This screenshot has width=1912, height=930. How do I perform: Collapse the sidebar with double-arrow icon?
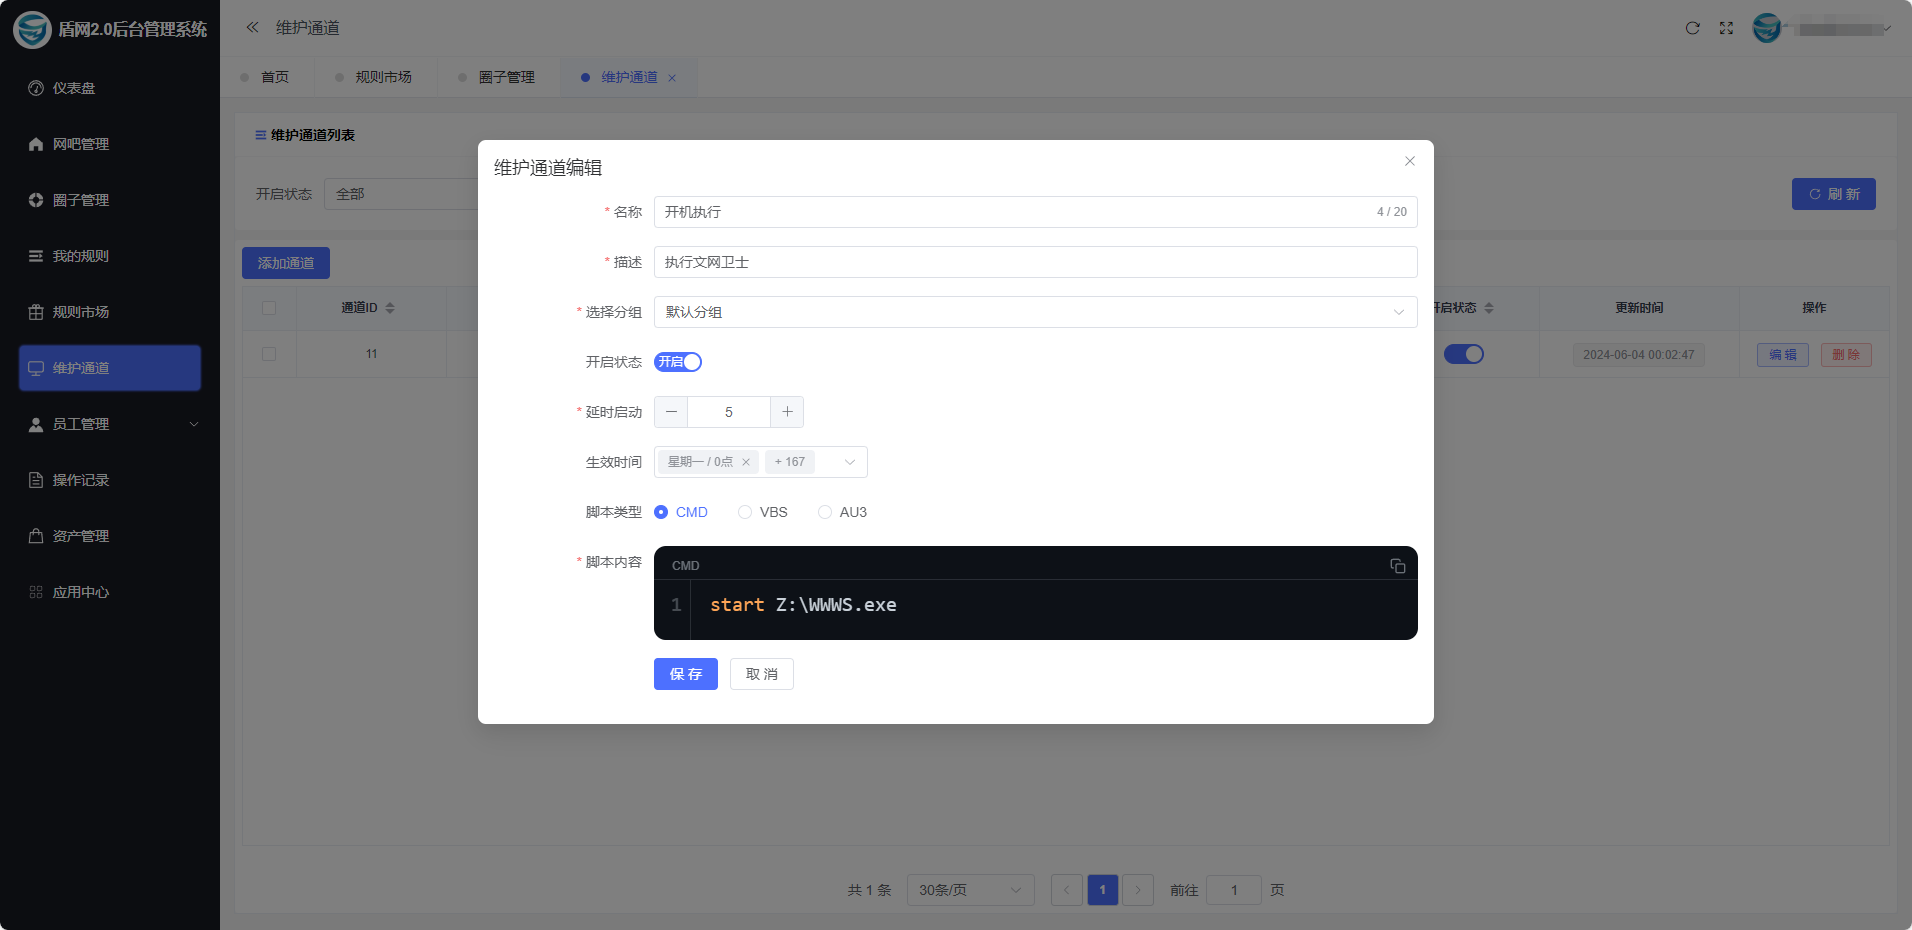252,28
